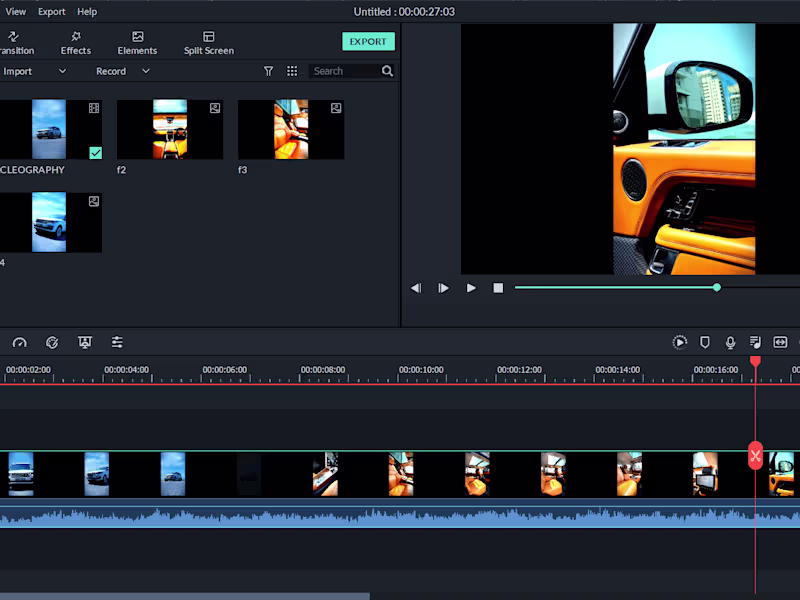Select the f2 clip thumbnail
Screen dimensions: 800x600
pos(170,129)
